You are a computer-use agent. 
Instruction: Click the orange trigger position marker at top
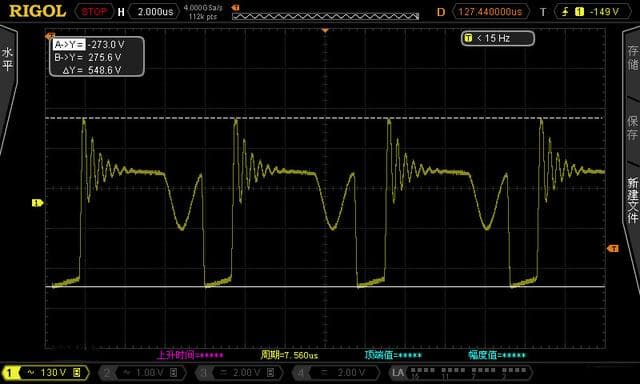325,31
